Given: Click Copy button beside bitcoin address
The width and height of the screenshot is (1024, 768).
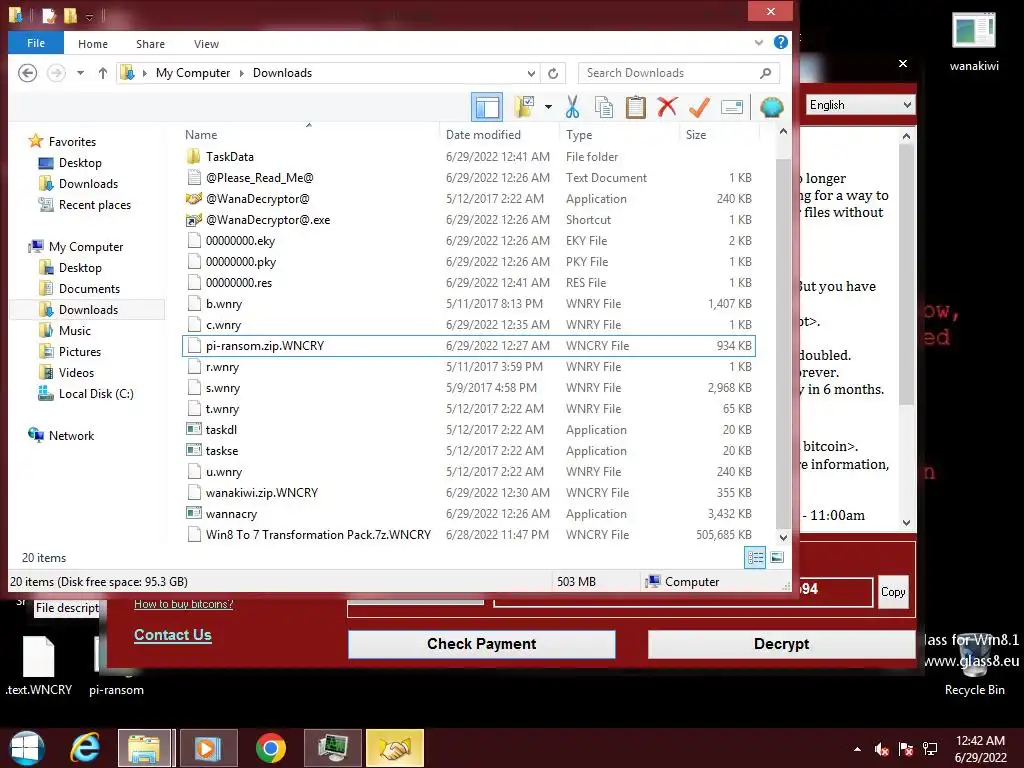Looking at the screenshot, I should pyautogui.click(x=893, y=592).
